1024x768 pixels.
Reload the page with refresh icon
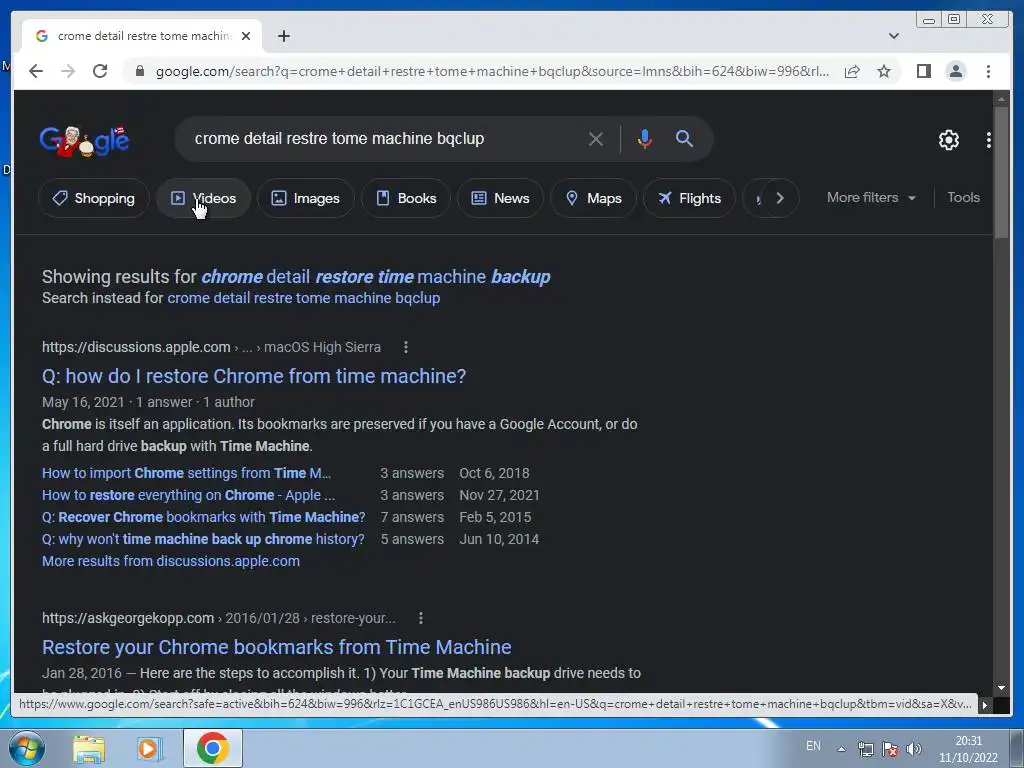tap(100, 71)
